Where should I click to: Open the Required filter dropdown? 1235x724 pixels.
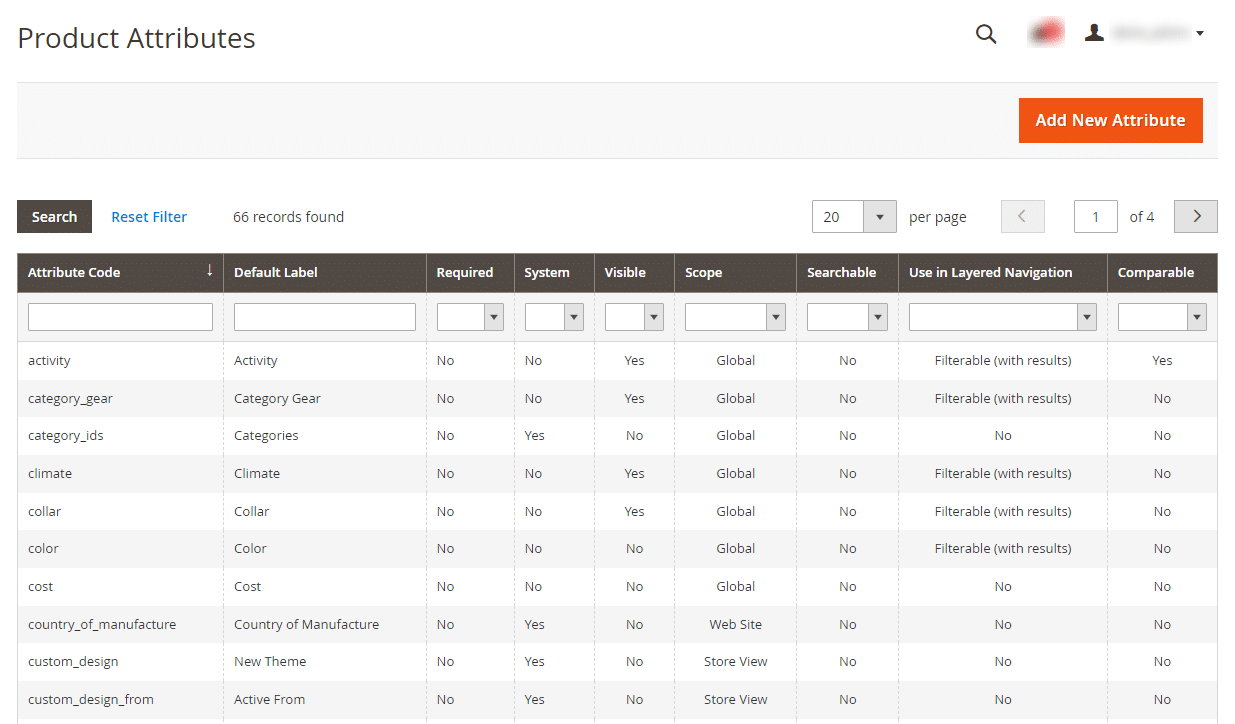(x=492, y=317)
